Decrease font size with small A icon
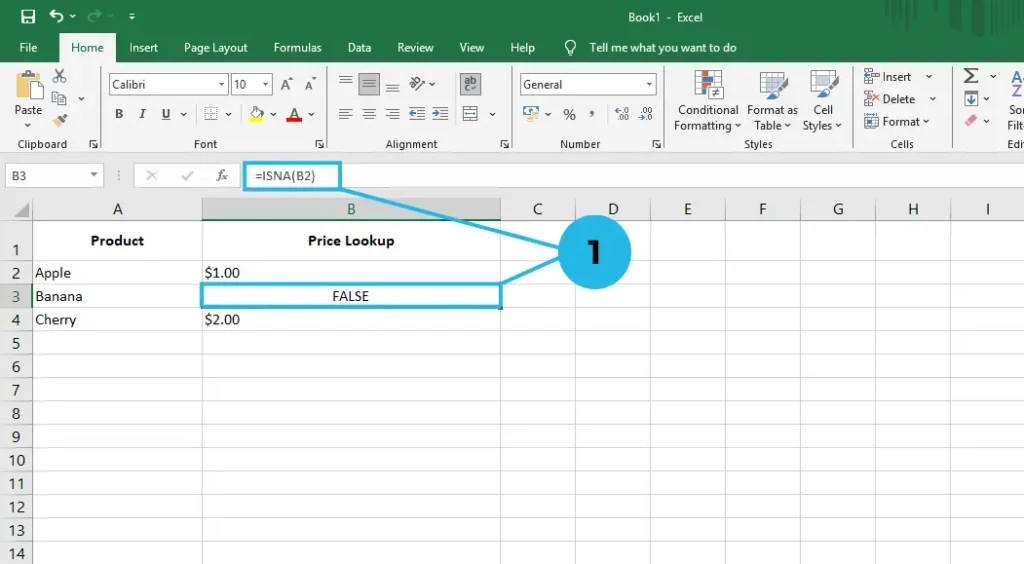This screenshot has width=1024, height=564. click(310, 84)
